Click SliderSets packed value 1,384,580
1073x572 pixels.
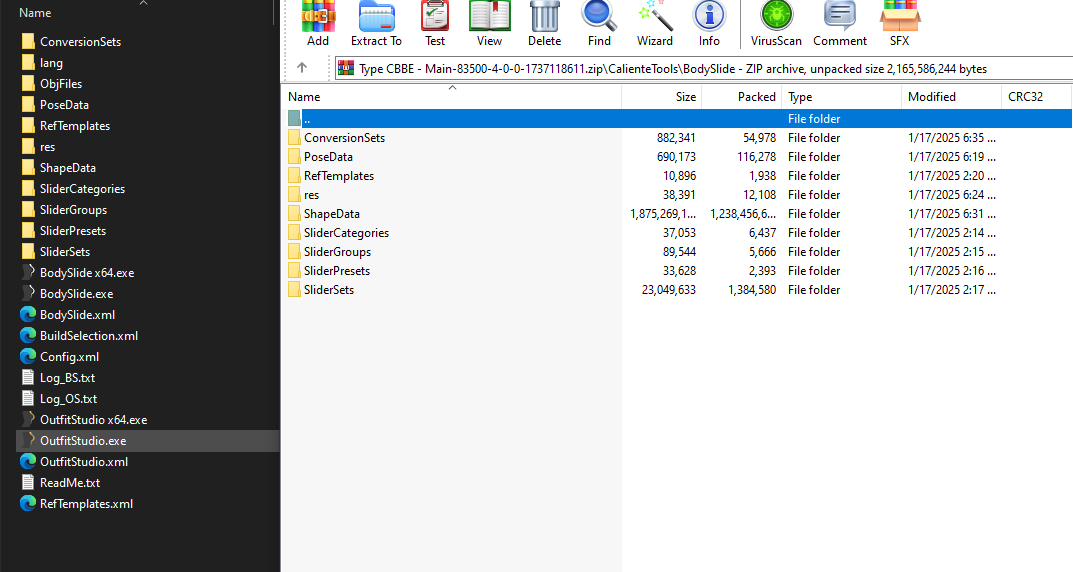752,290
